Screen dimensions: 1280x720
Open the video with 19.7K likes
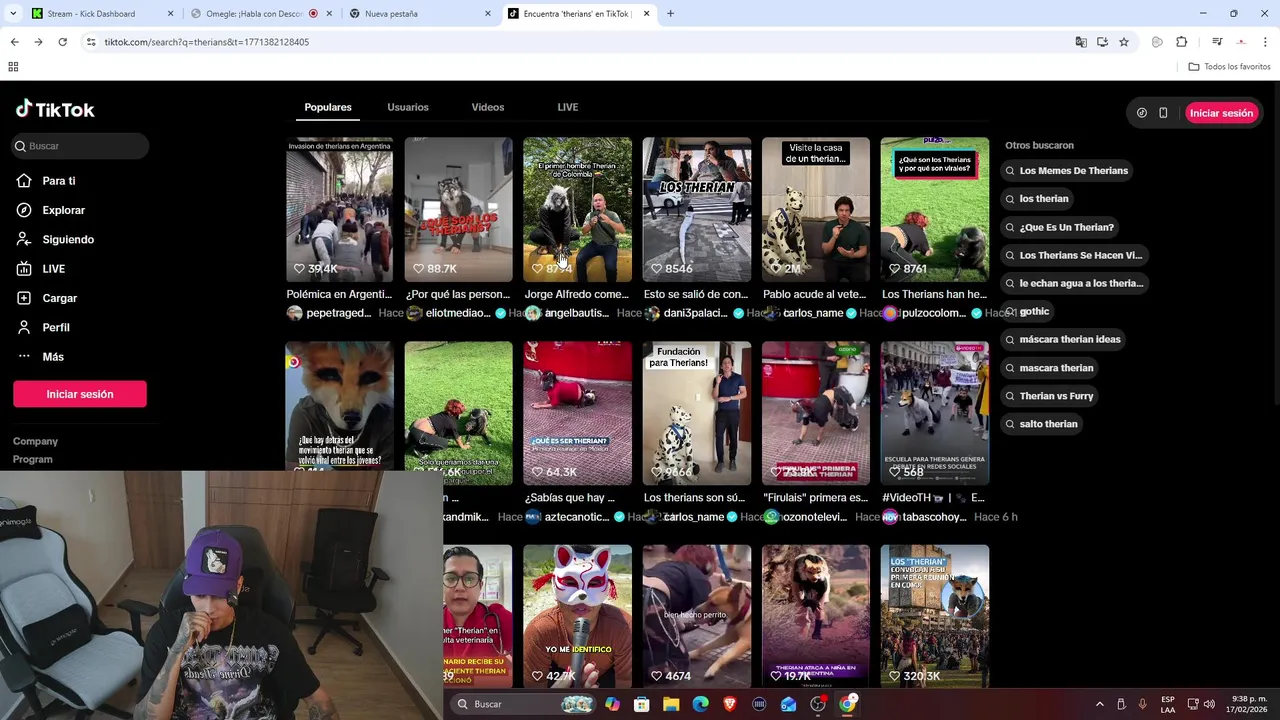(815, 616)
